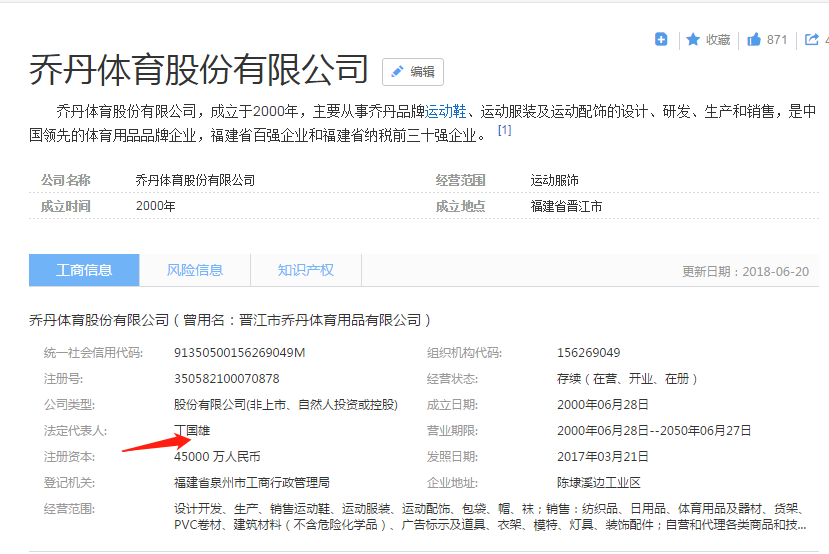Switch to the 知识产权 tab

click(x=306, y=270)
